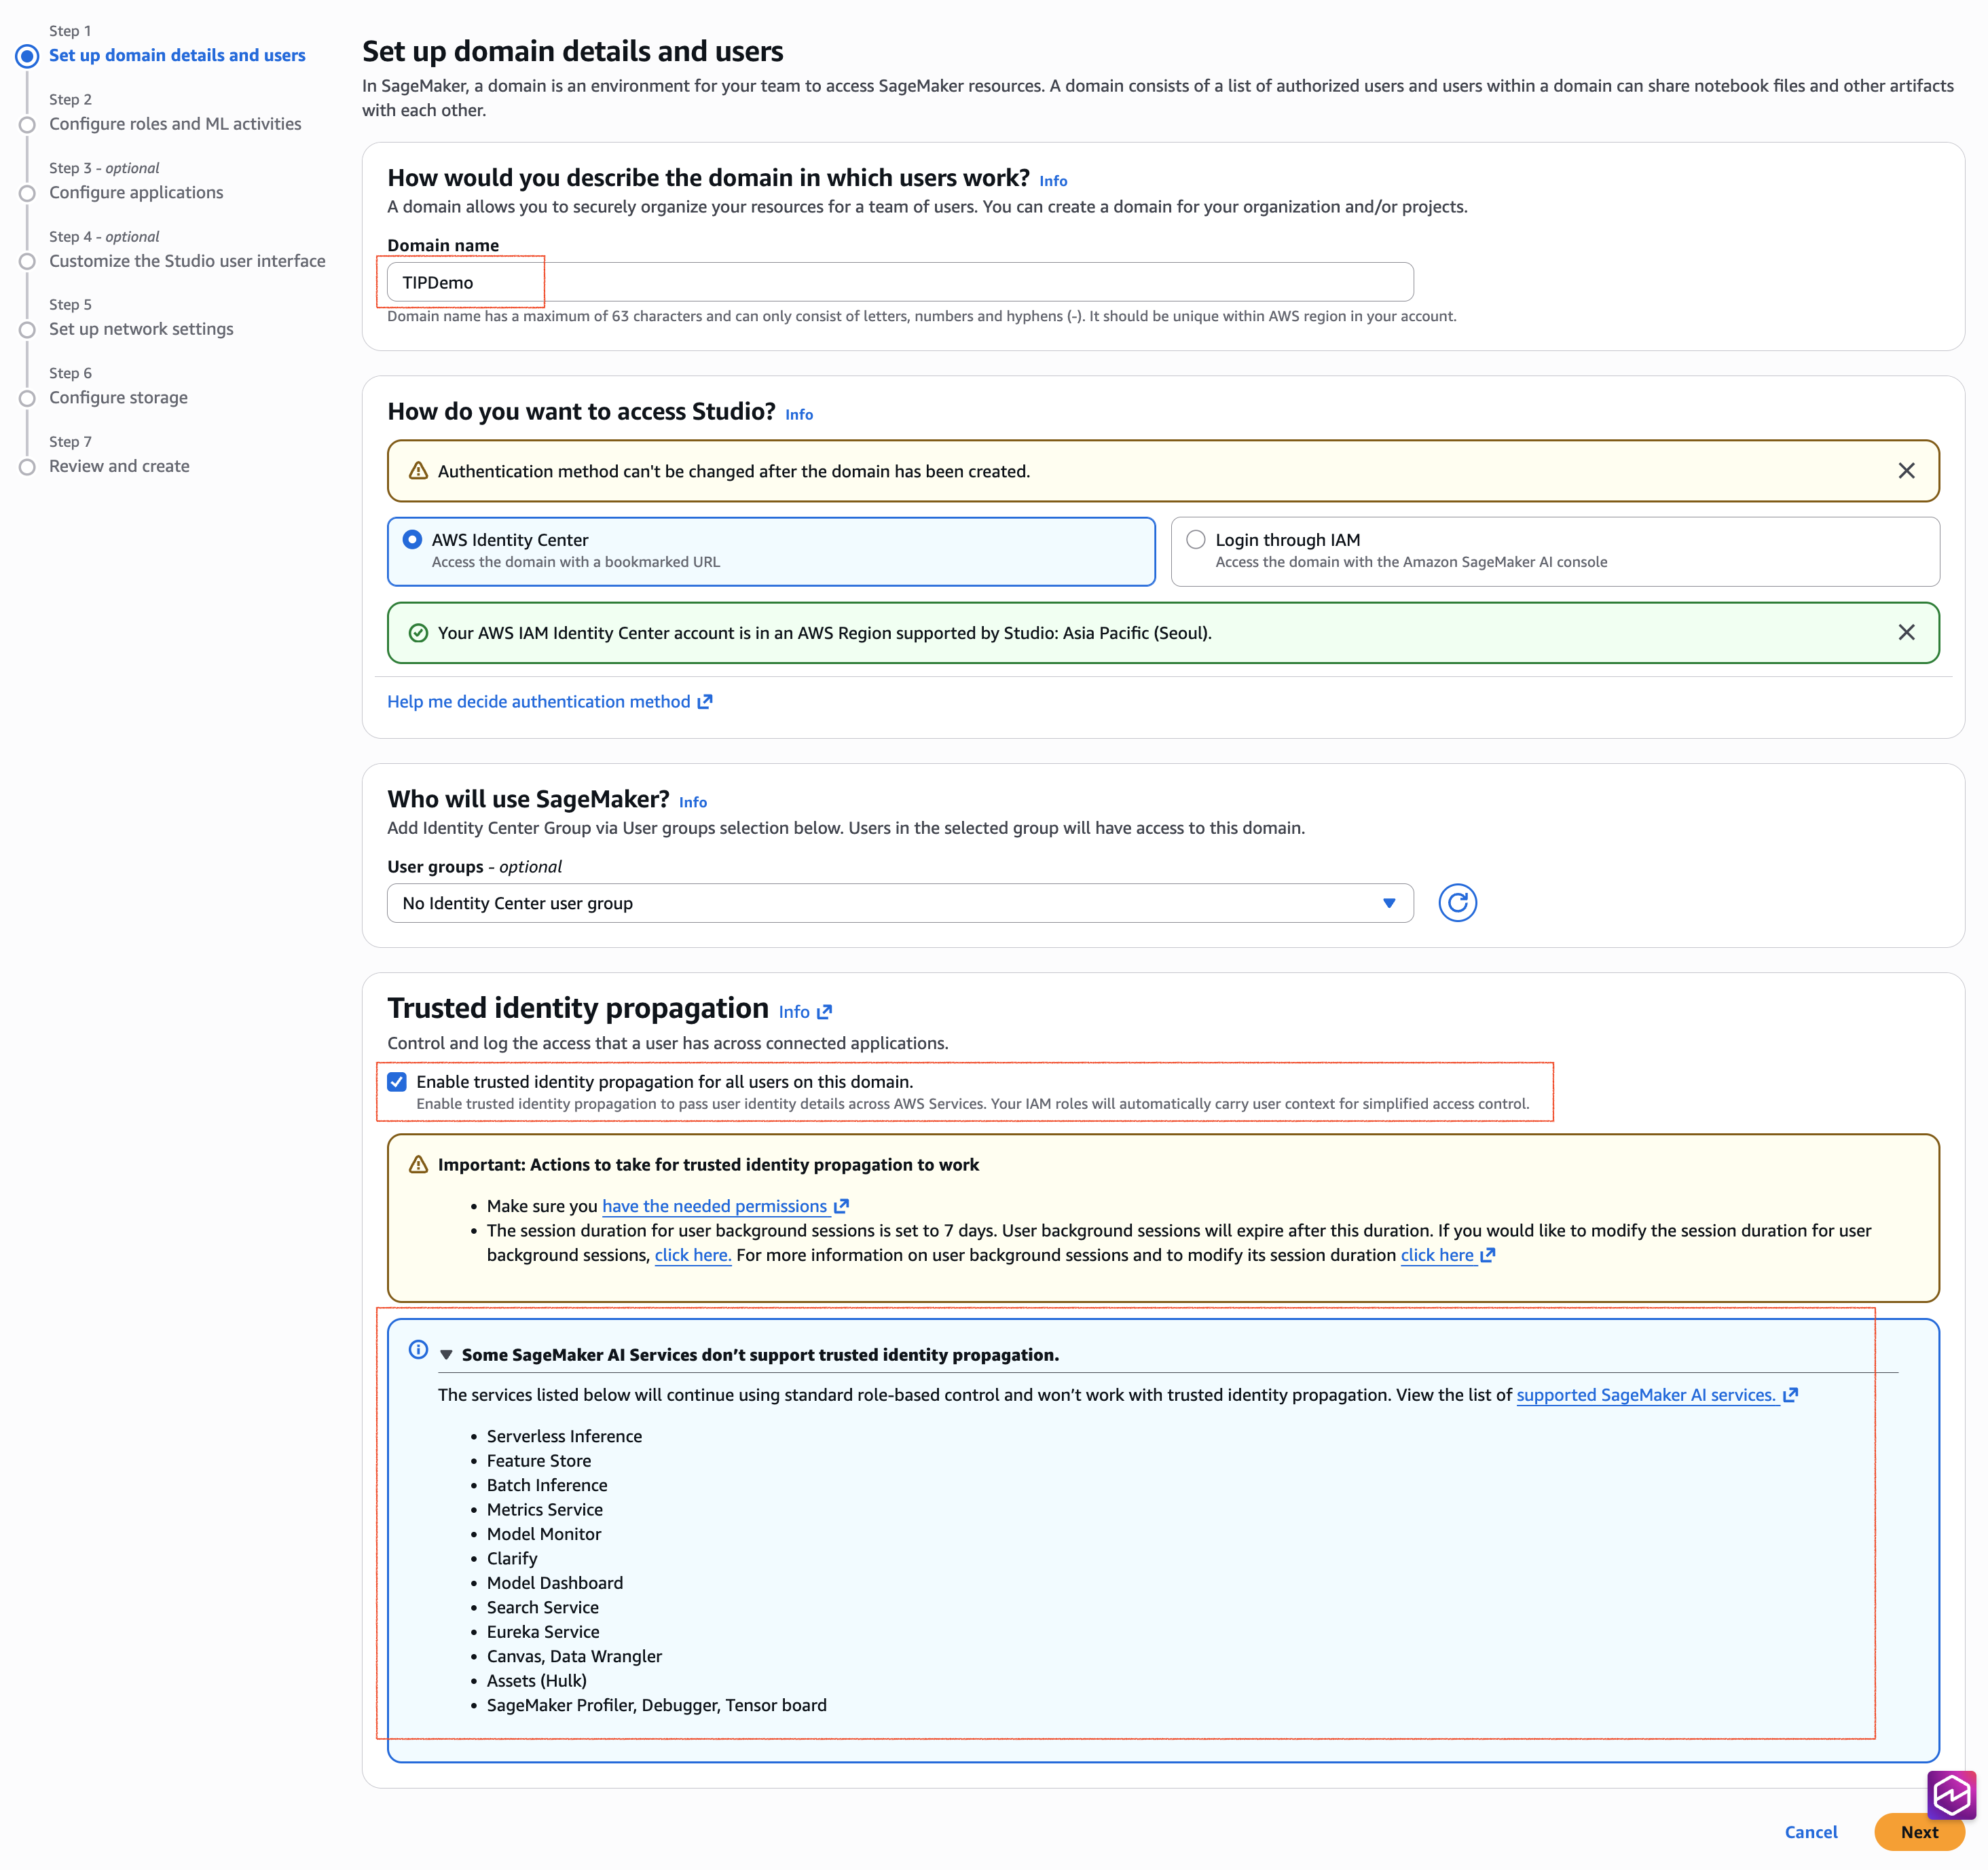Open the purple SageMaker assistant icon
The height and width of the screenshot is (1870, 1988).
coord(1951,1795)
